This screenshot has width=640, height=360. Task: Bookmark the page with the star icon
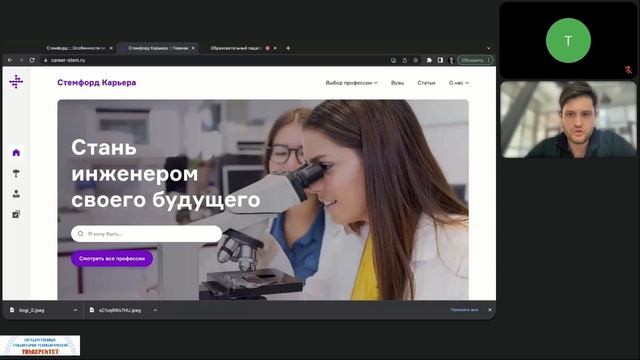416,60
